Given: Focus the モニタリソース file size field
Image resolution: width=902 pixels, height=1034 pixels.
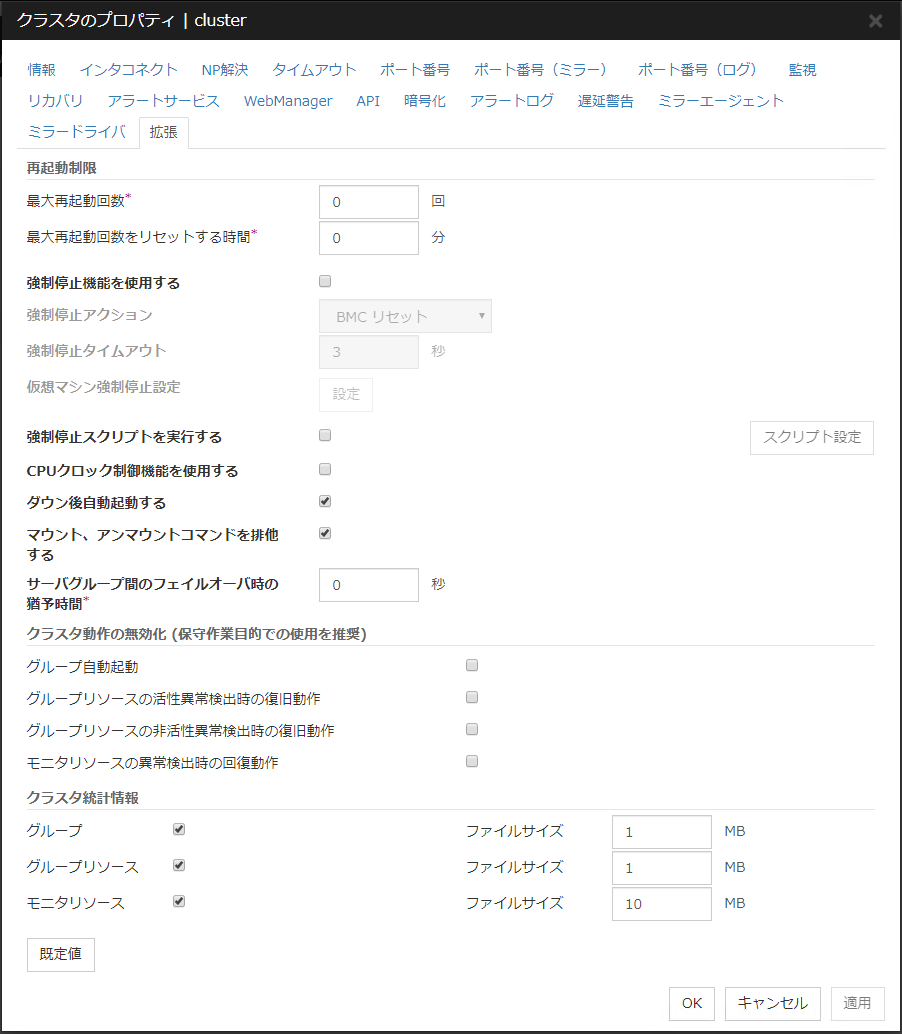Looking at the screenshot, I should 661,904.
